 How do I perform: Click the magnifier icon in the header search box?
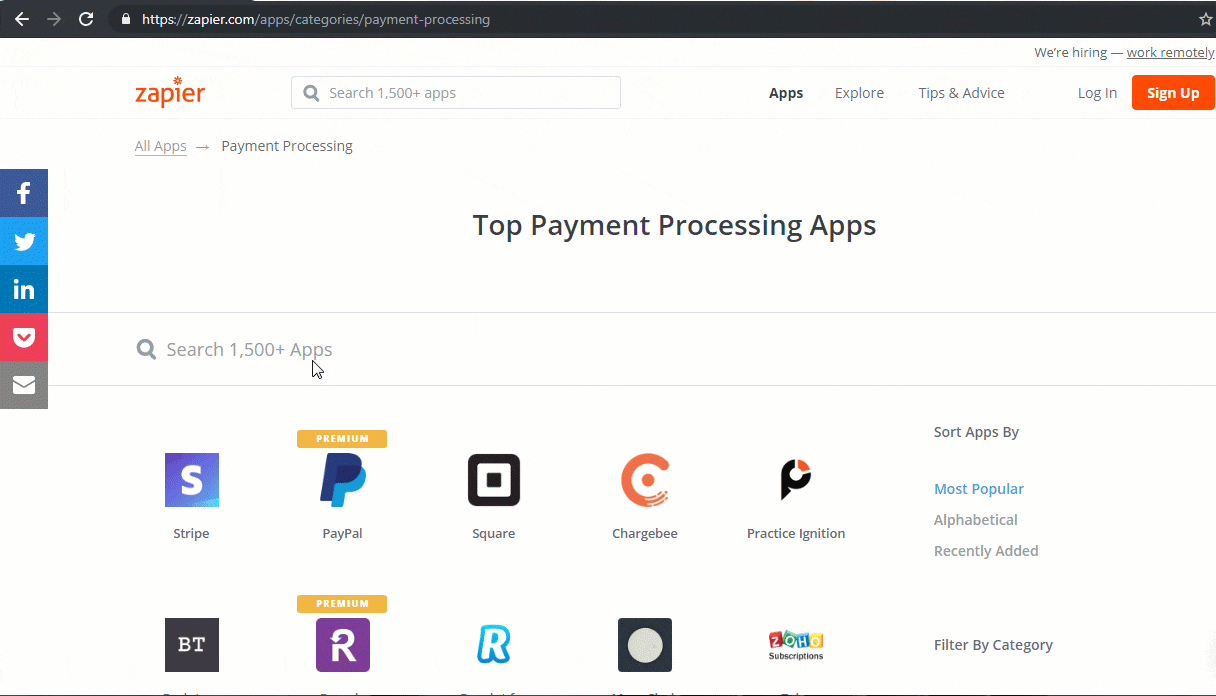(x=310, y=93)
